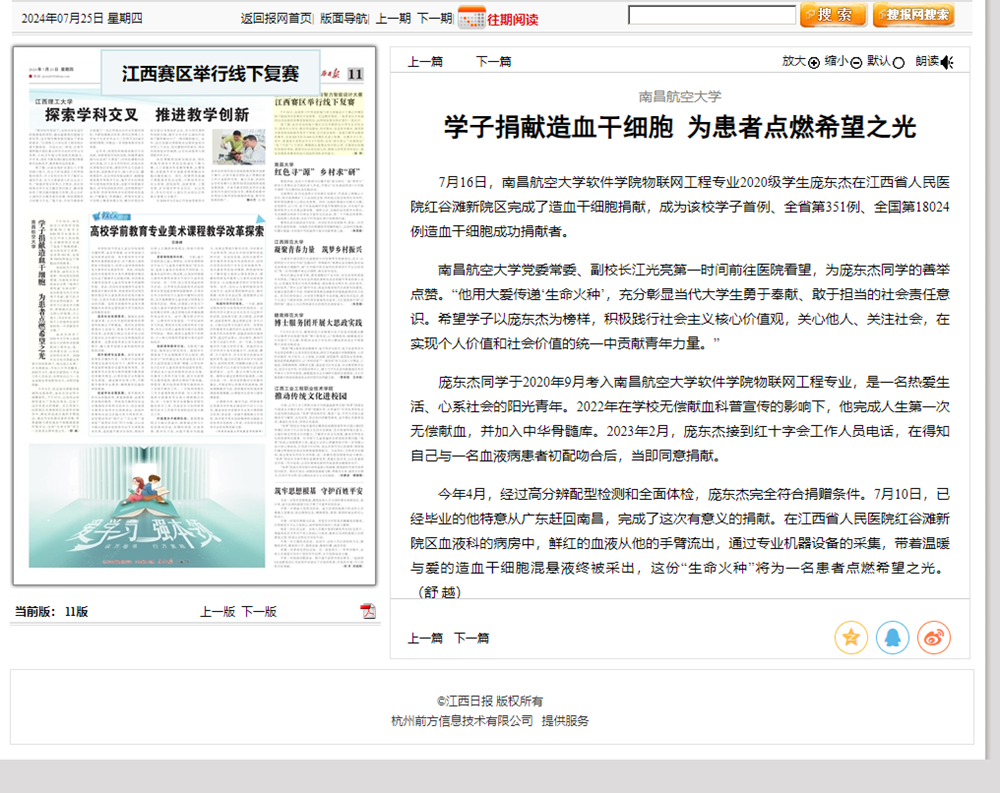
Task: Click the star icon to favorite this article
Action: (x=851, y=637)
